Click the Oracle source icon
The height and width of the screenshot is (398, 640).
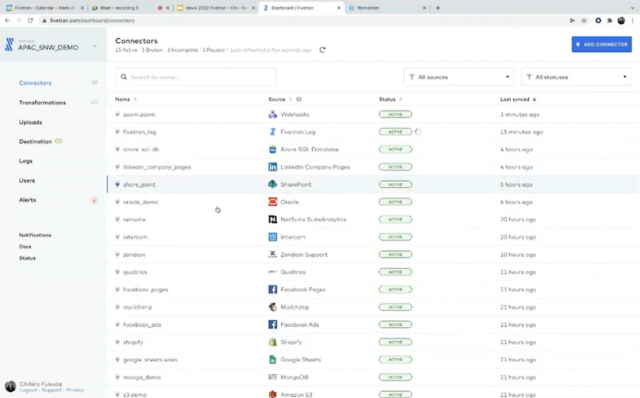272,202
